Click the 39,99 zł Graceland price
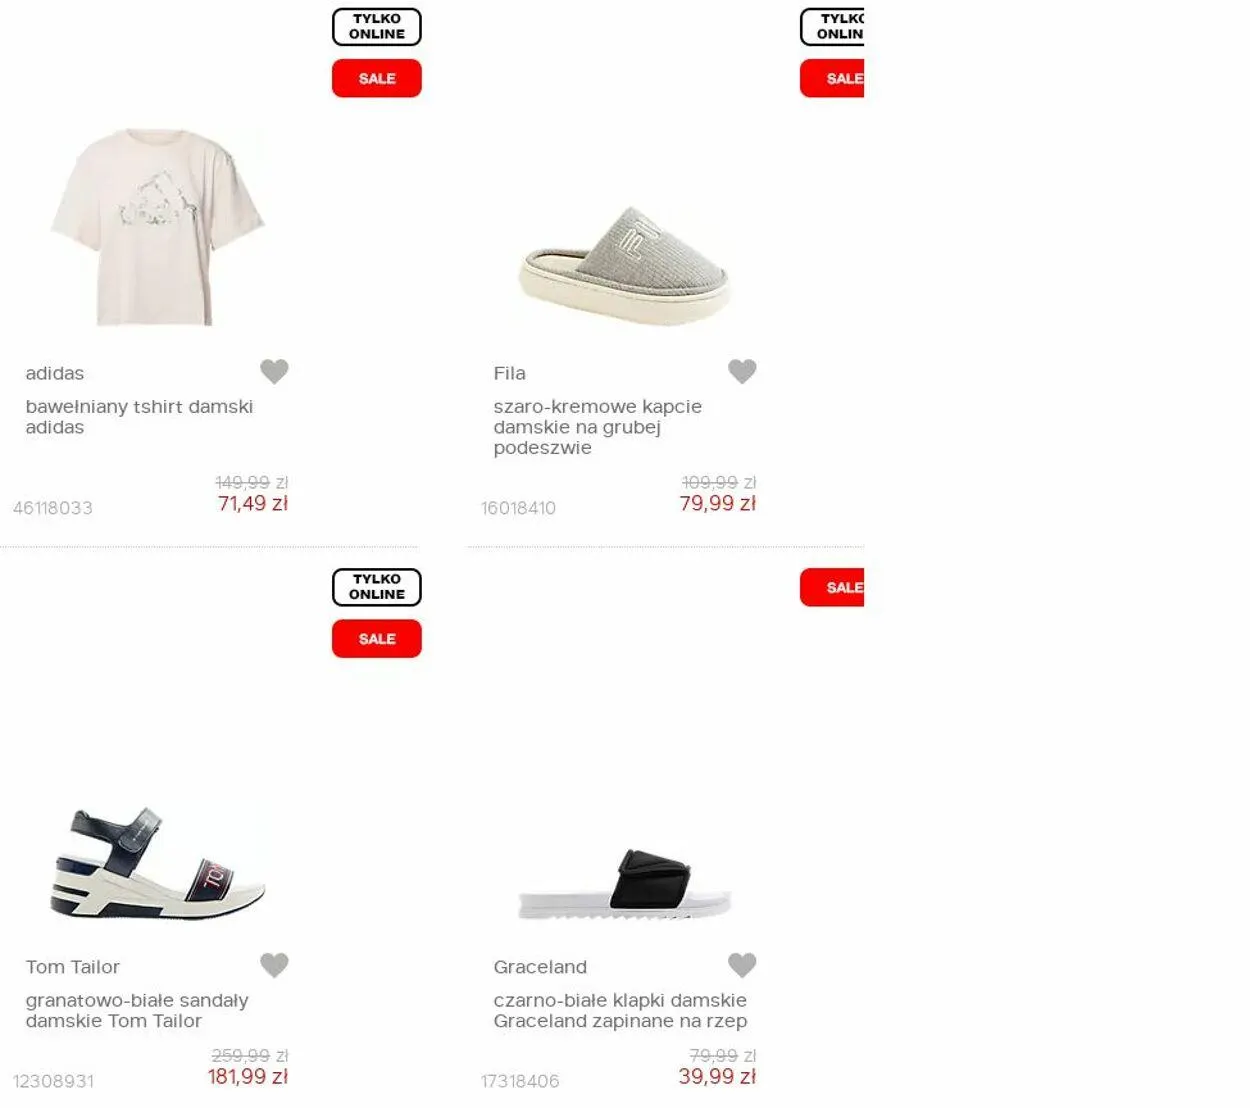The height and width of the screenshot is (1108, 1250). tap(717, 1077)
